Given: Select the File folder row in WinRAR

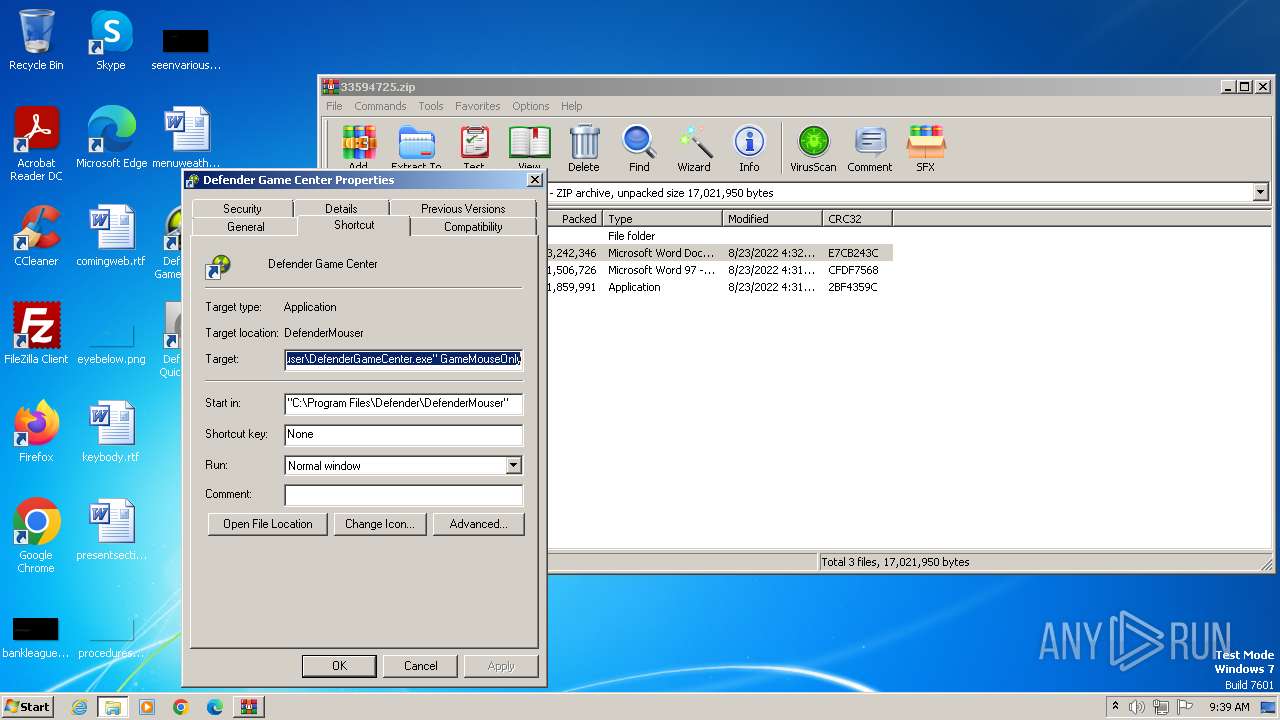Looking at the screenshot, I should click(720, 236).
